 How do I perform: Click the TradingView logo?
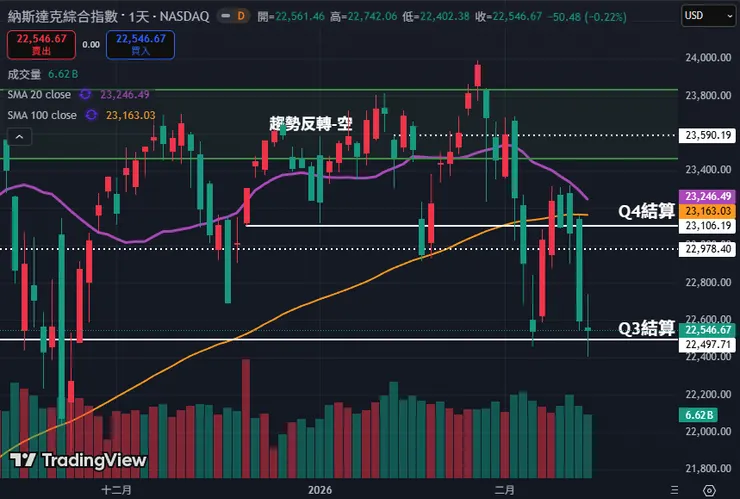click(78, 460)
